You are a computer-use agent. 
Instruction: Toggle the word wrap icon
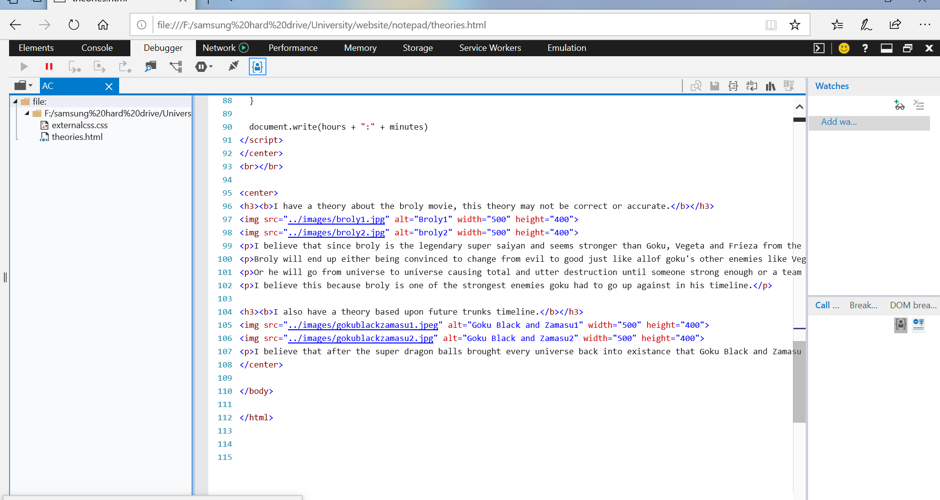752,86
